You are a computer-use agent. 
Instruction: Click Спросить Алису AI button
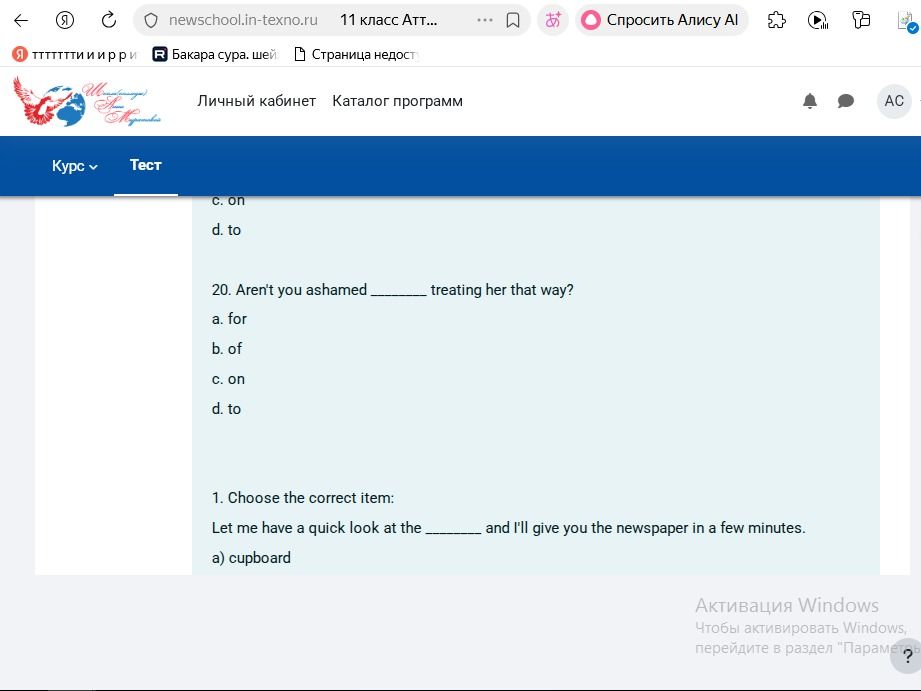[661, 21]
